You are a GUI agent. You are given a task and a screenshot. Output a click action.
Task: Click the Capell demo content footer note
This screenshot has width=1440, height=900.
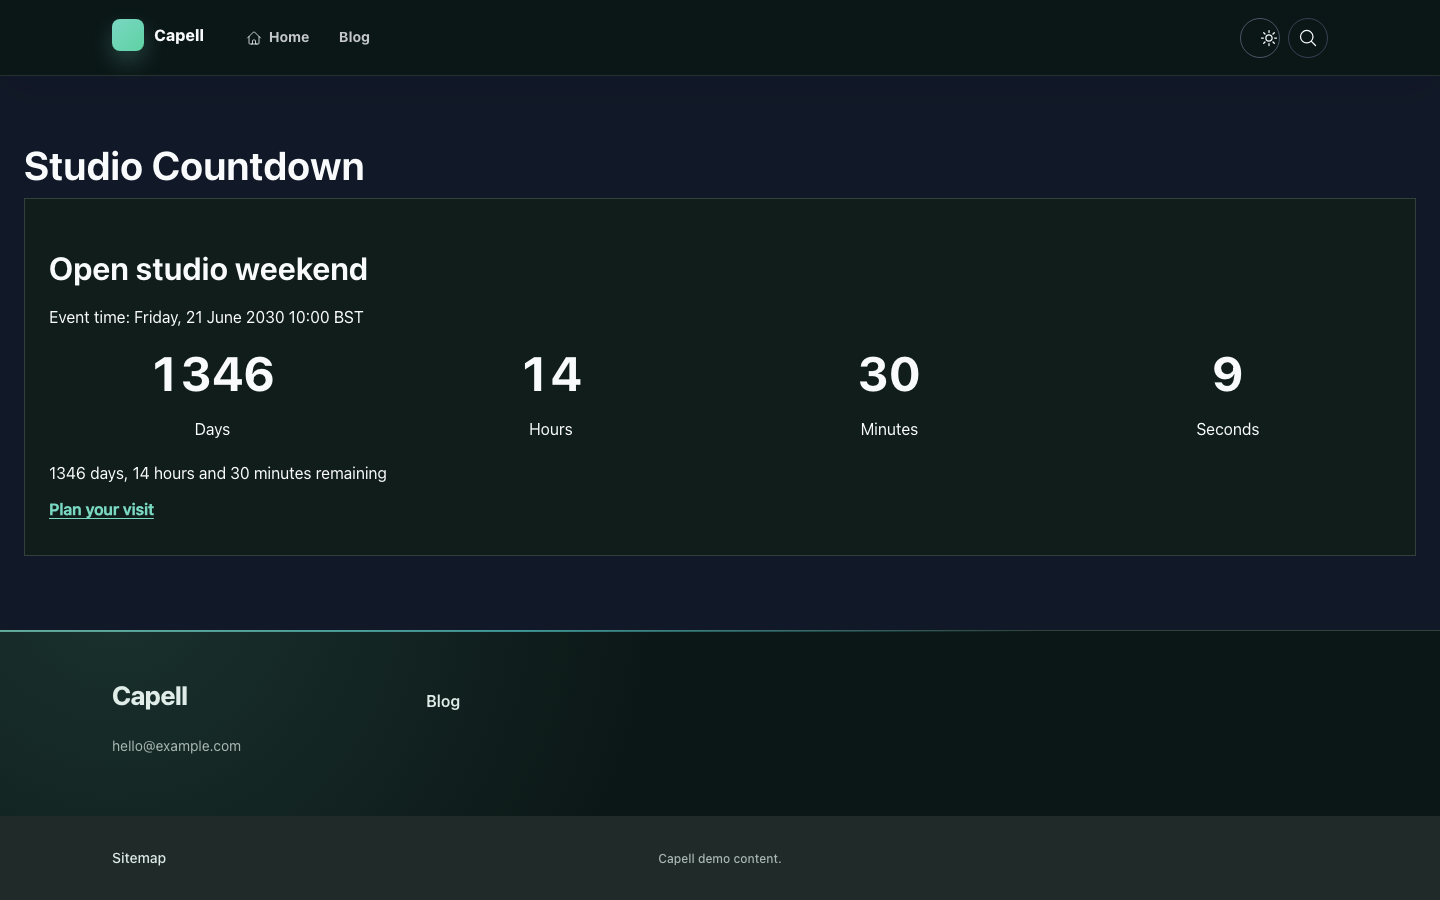click(x=720, y=859)
